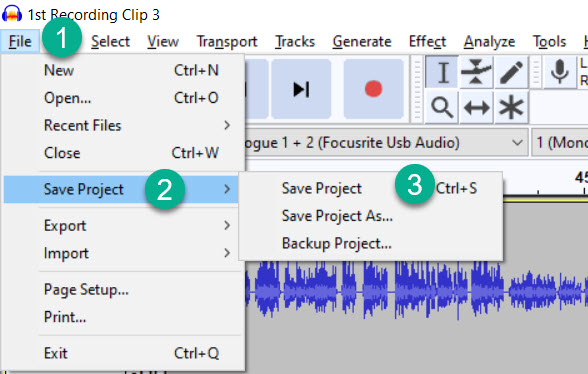This screenshot has width=588, height=374.
Task: Click the Skip to End button
Action: [301, 89]
